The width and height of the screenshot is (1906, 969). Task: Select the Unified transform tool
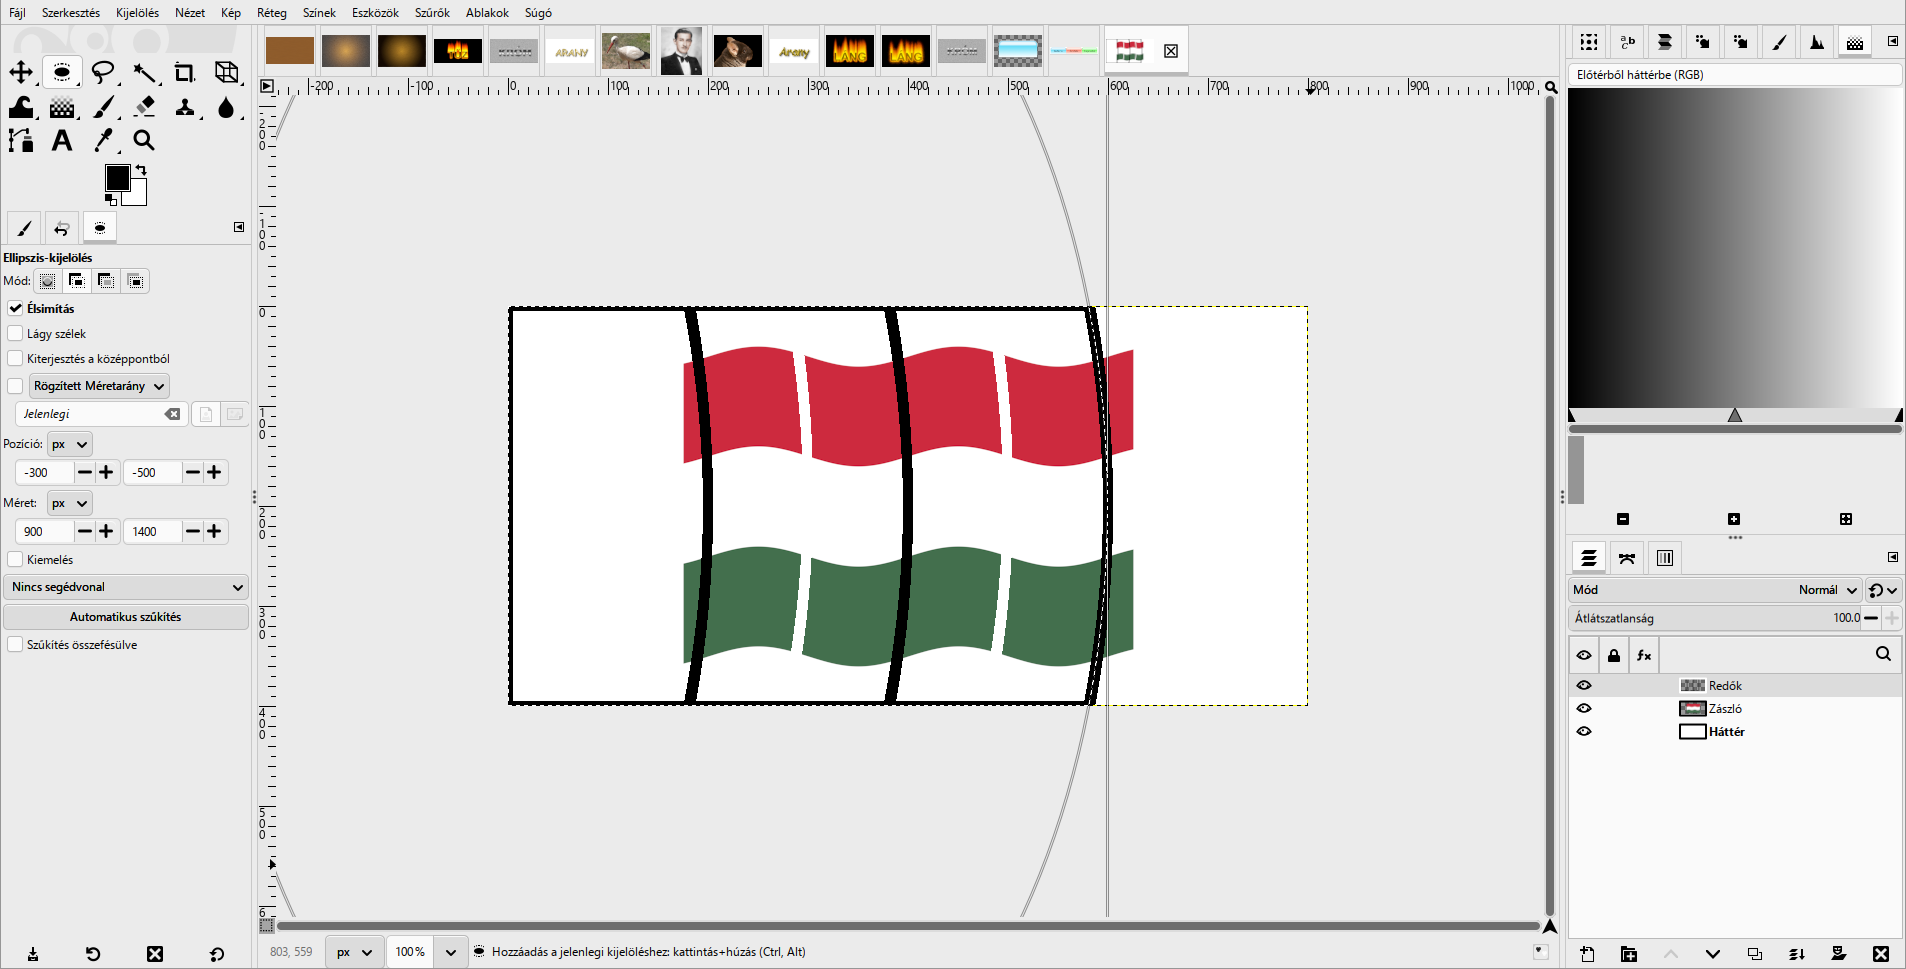point(227,72)
